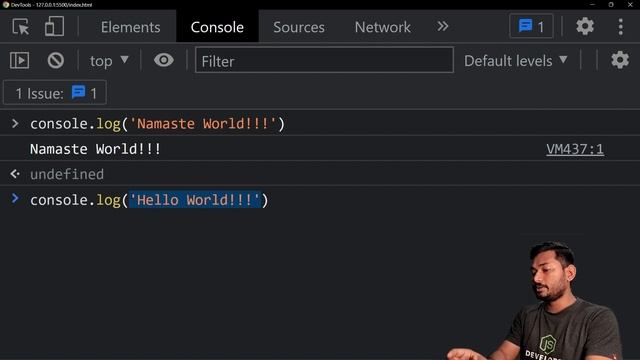
Task: Open the three-dot customize menu
Action: tap(620, 27)
